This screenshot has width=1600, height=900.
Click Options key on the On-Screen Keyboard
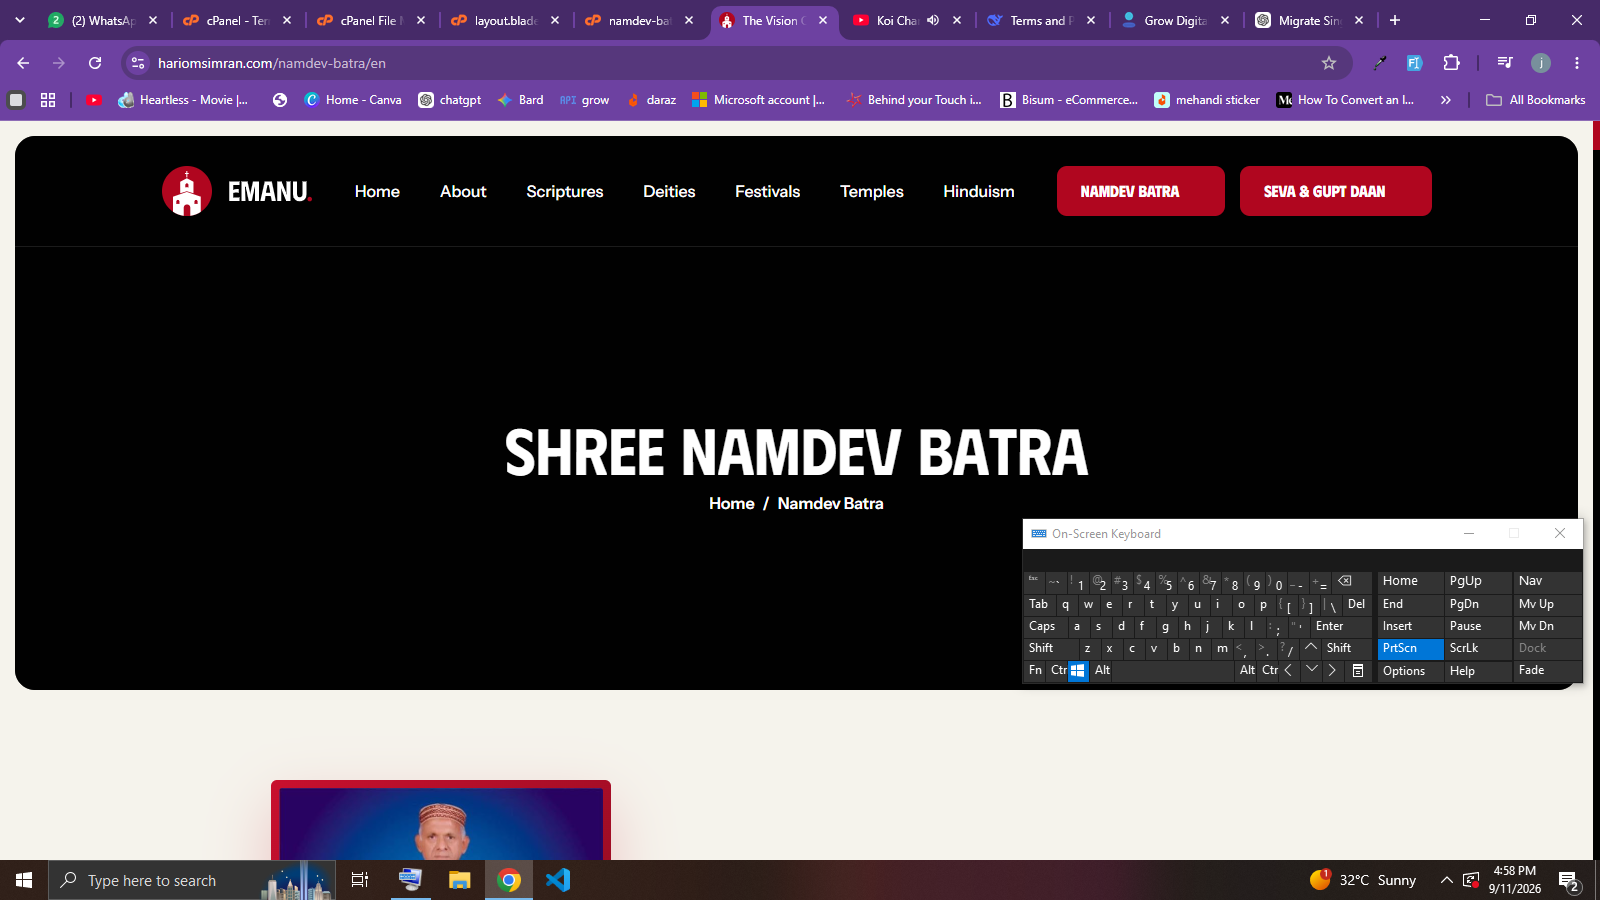[1410, 671]
